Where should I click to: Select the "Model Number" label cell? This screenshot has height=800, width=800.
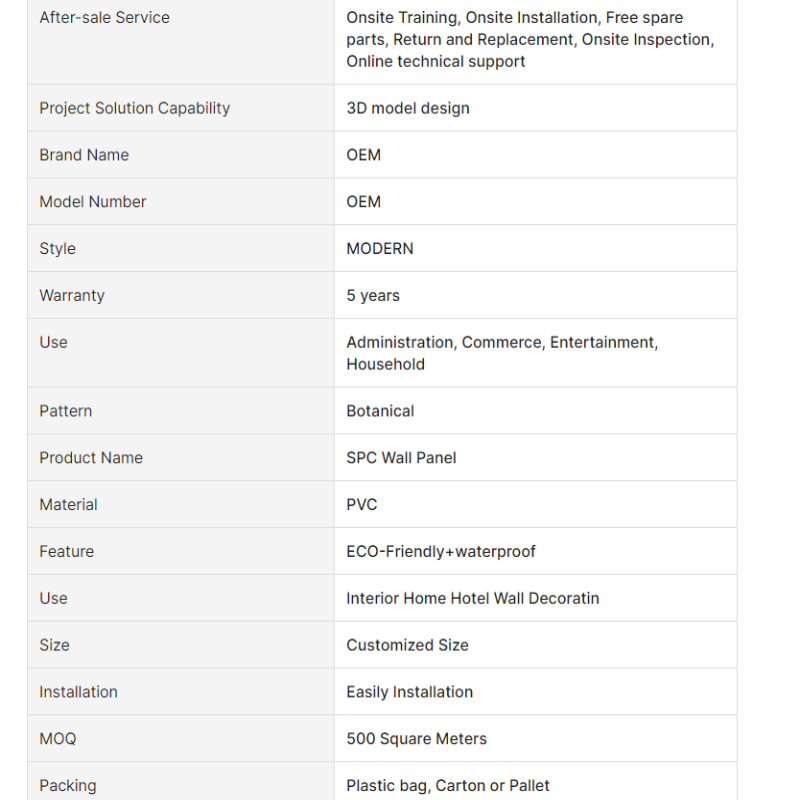(92, 202)
